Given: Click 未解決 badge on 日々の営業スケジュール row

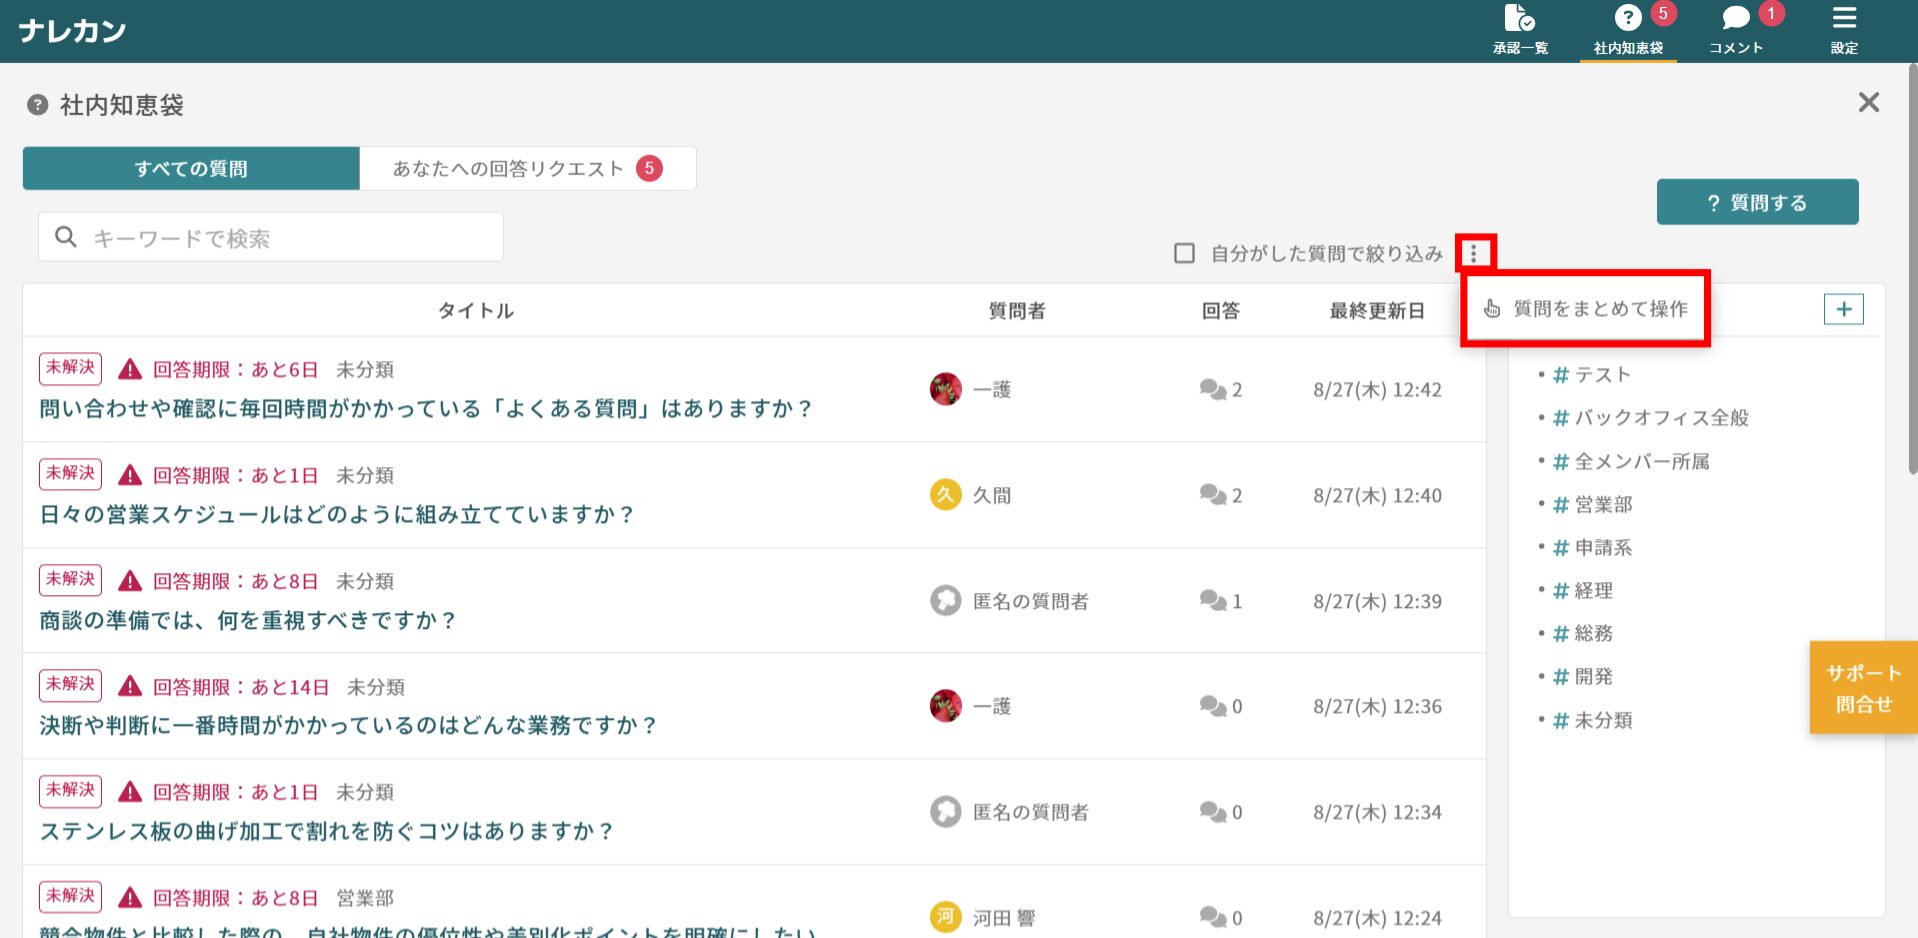Looking at the screenshot, I should coord(70,474).
